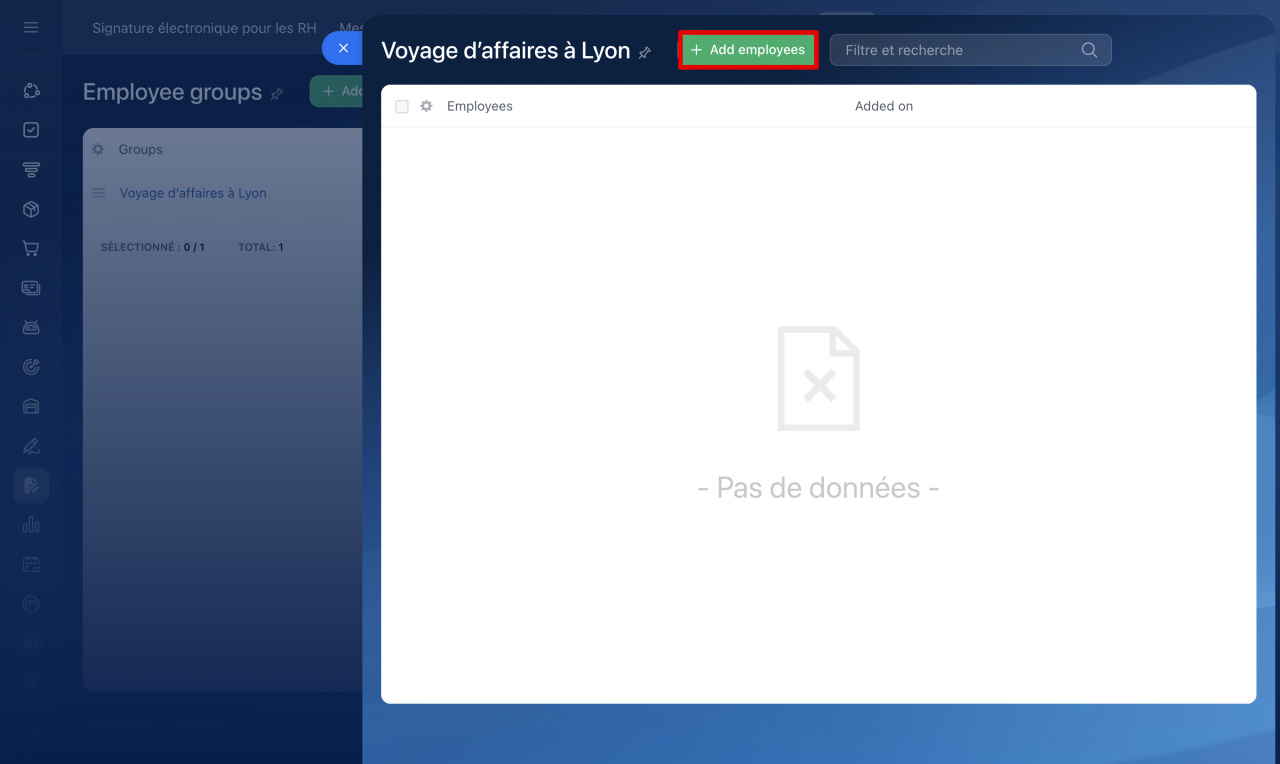Click the magnifier icon in the search box
The width and height of the screenshot is (1280, 764).
click(x=1089, y=50)
